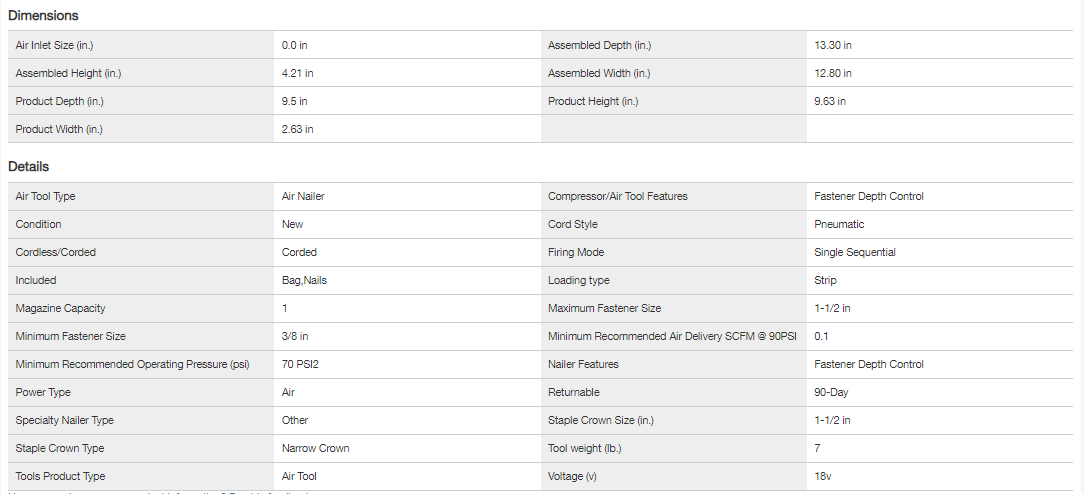Select the Air Nailer value

pos(303,196)
